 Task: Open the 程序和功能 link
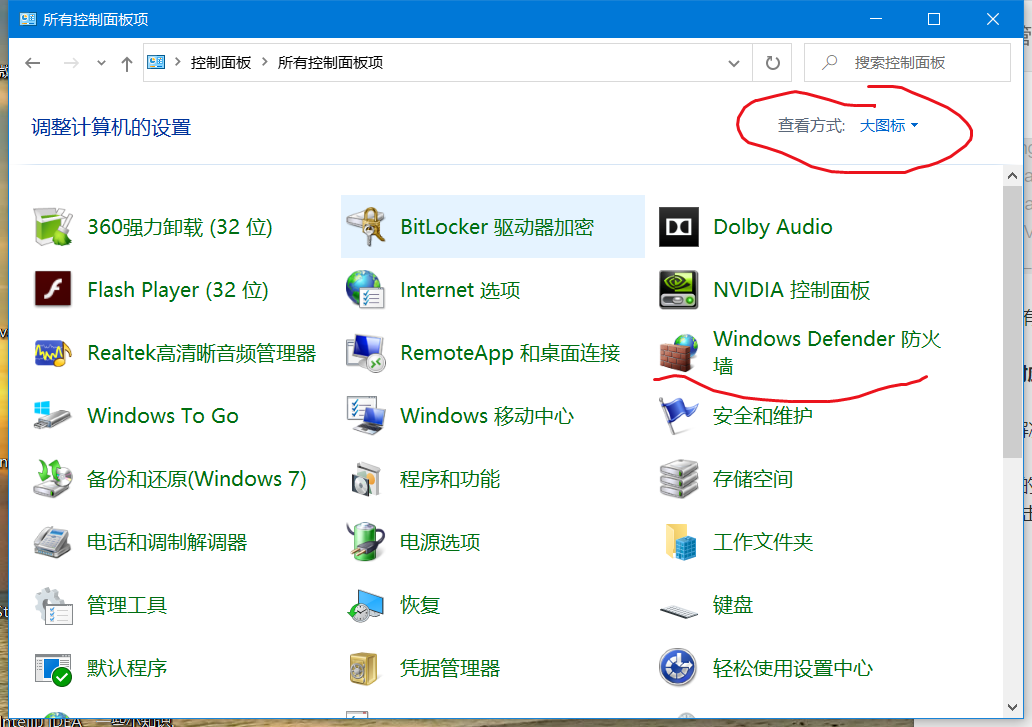coord(450,479)
